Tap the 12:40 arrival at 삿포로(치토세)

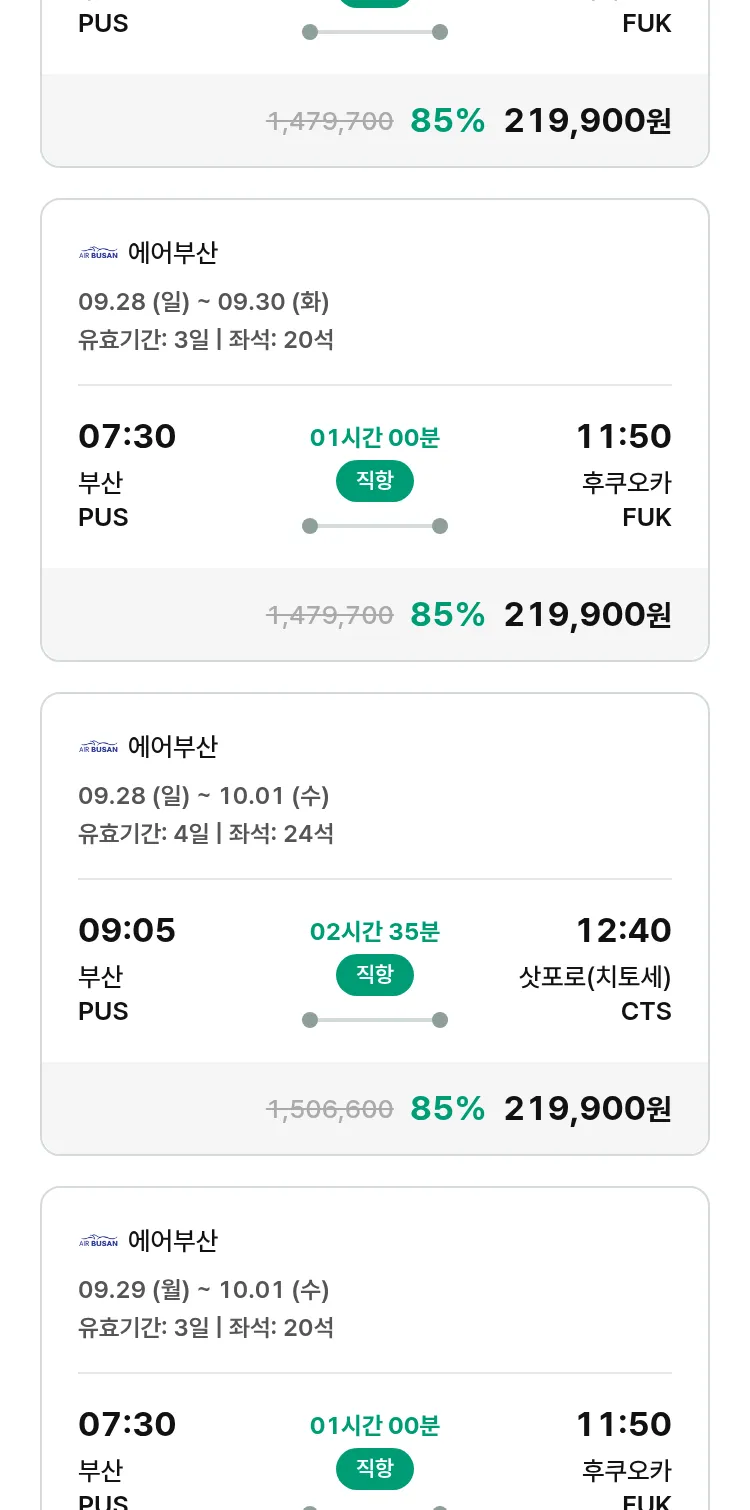623,931
